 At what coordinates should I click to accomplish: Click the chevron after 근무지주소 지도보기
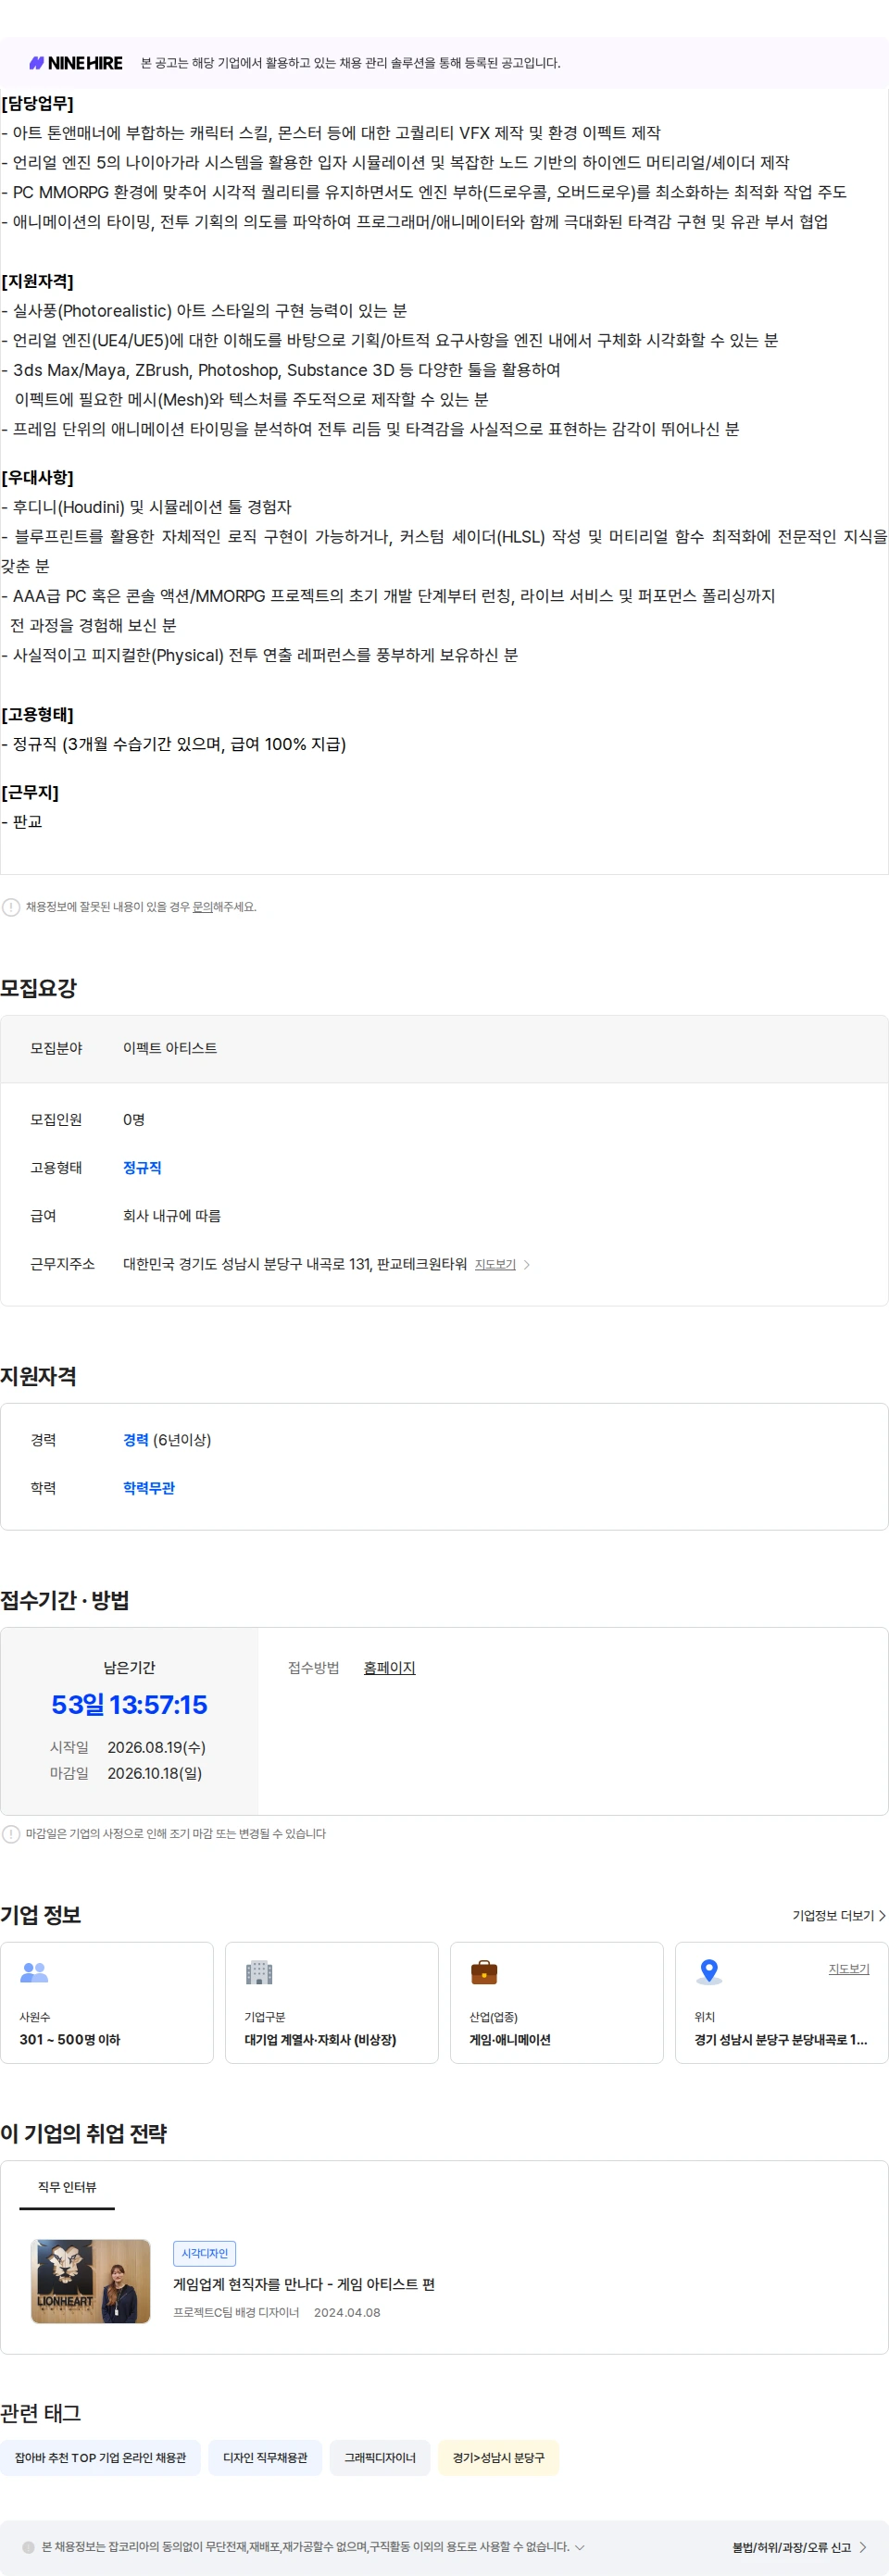pos(527,1265)
